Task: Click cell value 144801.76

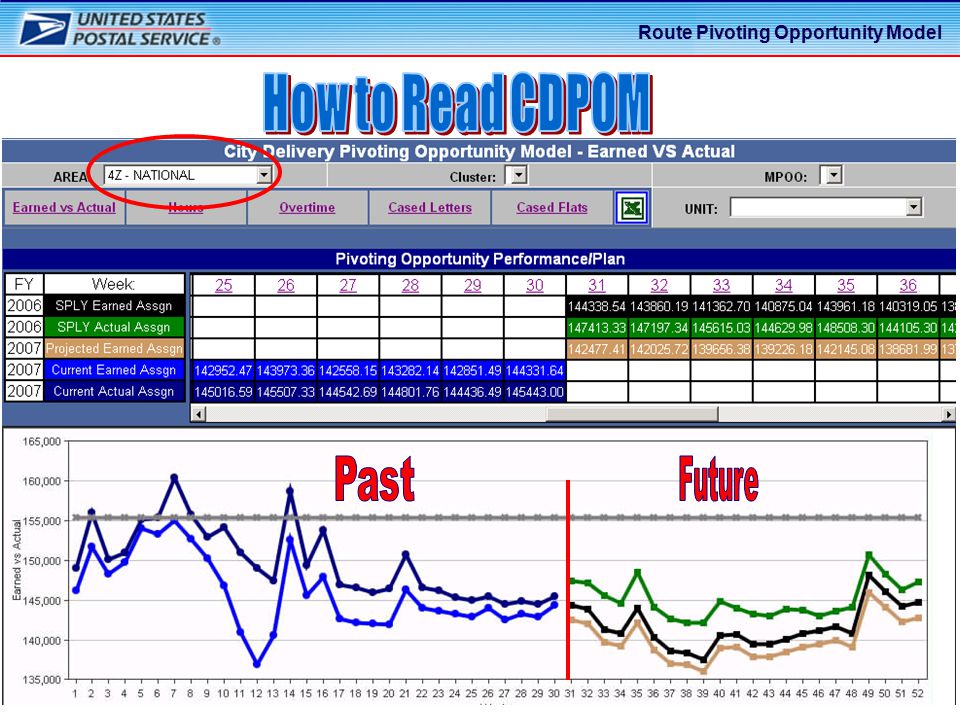Action: (410, 392)
